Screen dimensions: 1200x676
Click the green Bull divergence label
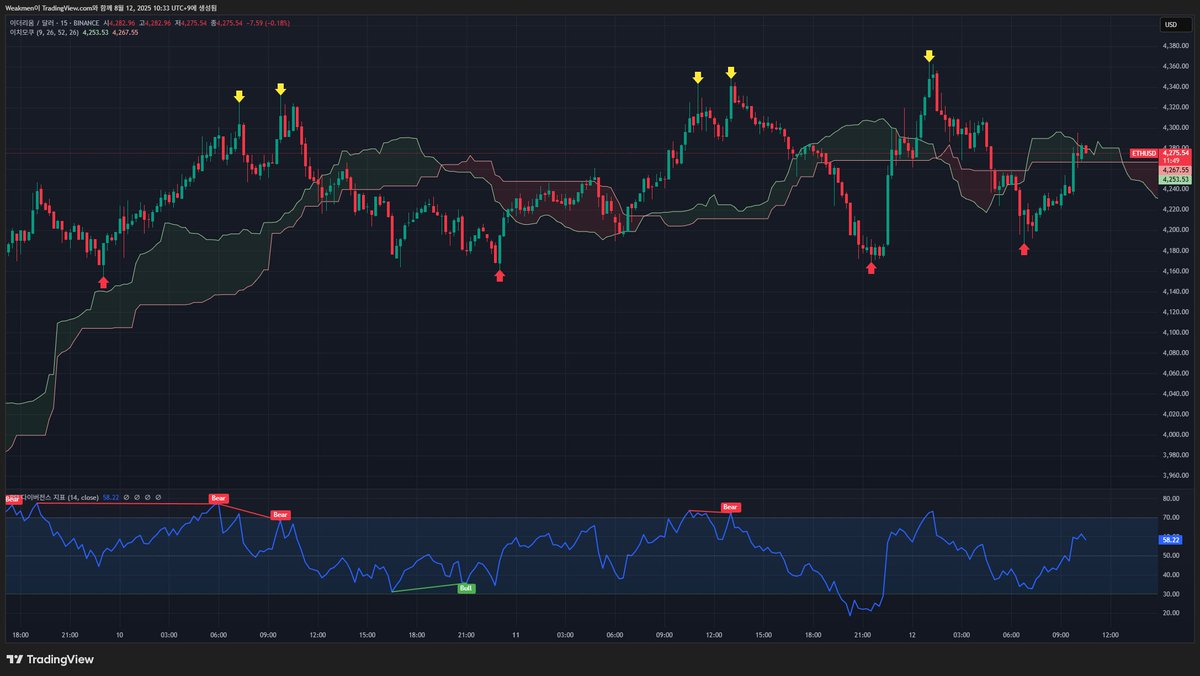tap(466, 589)
